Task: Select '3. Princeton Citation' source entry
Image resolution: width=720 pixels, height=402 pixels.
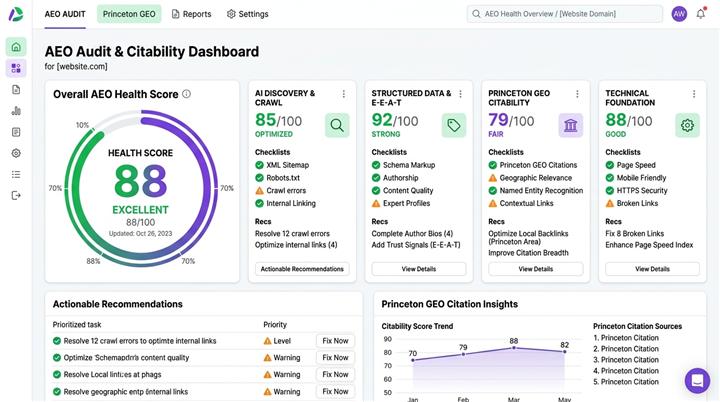Action: click(x=626, y=360)
